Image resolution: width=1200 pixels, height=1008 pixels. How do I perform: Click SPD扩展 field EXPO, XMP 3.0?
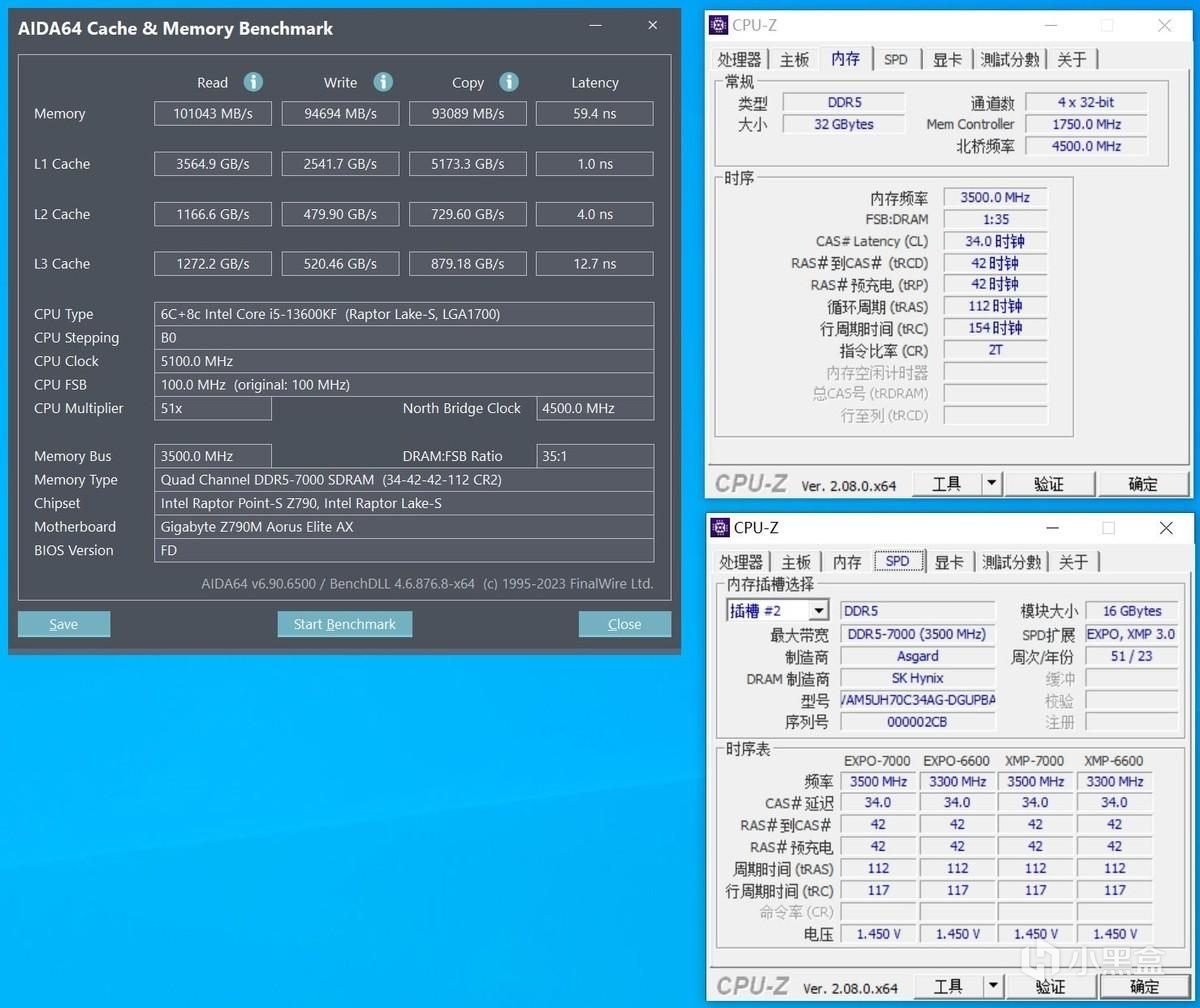(1131, 634)
